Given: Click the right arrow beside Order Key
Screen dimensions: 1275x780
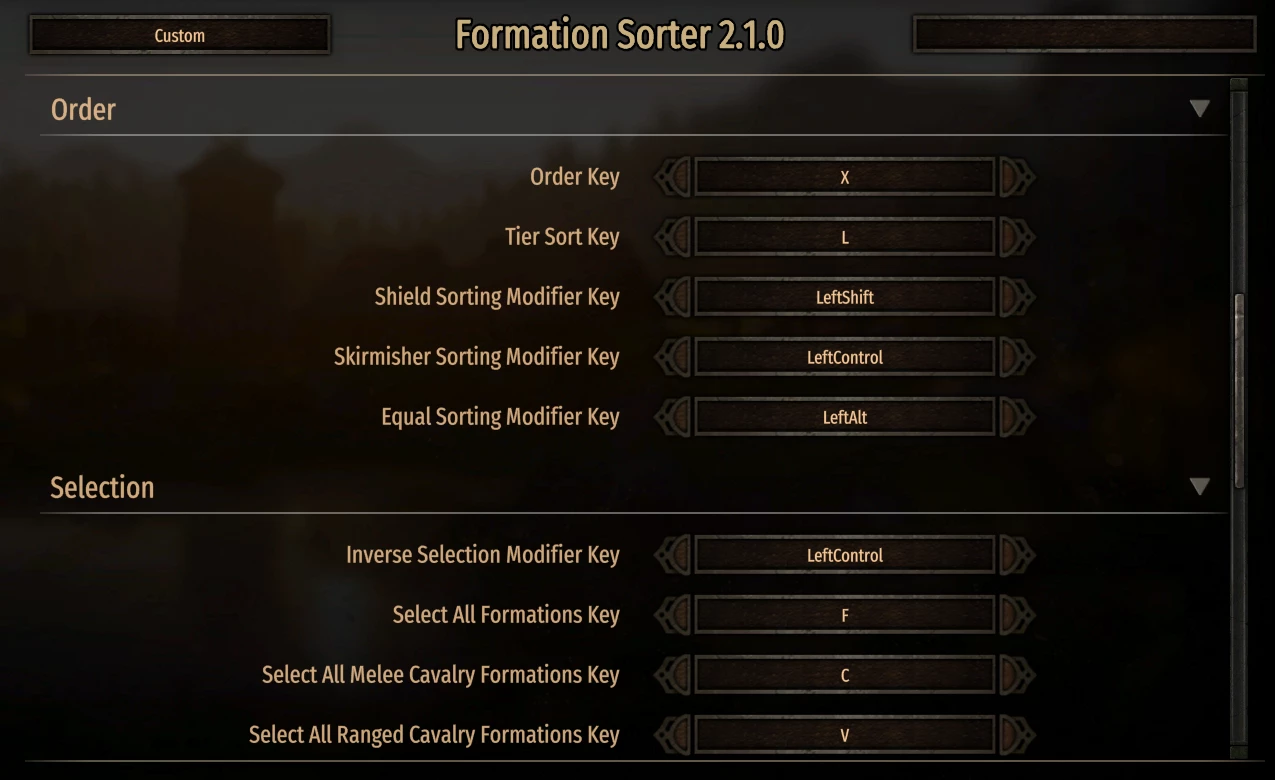Looking at the screenshot, I should pos(1017,178).
